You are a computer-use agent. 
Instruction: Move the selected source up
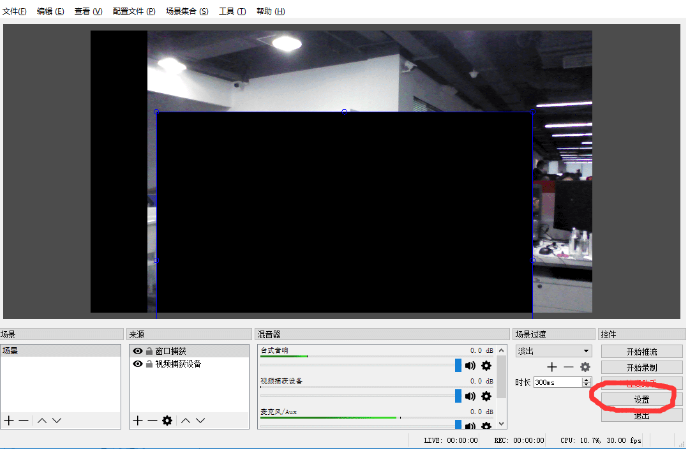click(x=186, y=421)
